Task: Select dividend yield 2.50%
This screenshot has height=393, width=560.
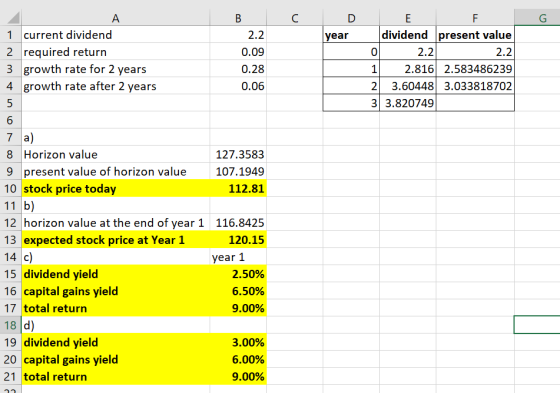Action: pos(238,274)
